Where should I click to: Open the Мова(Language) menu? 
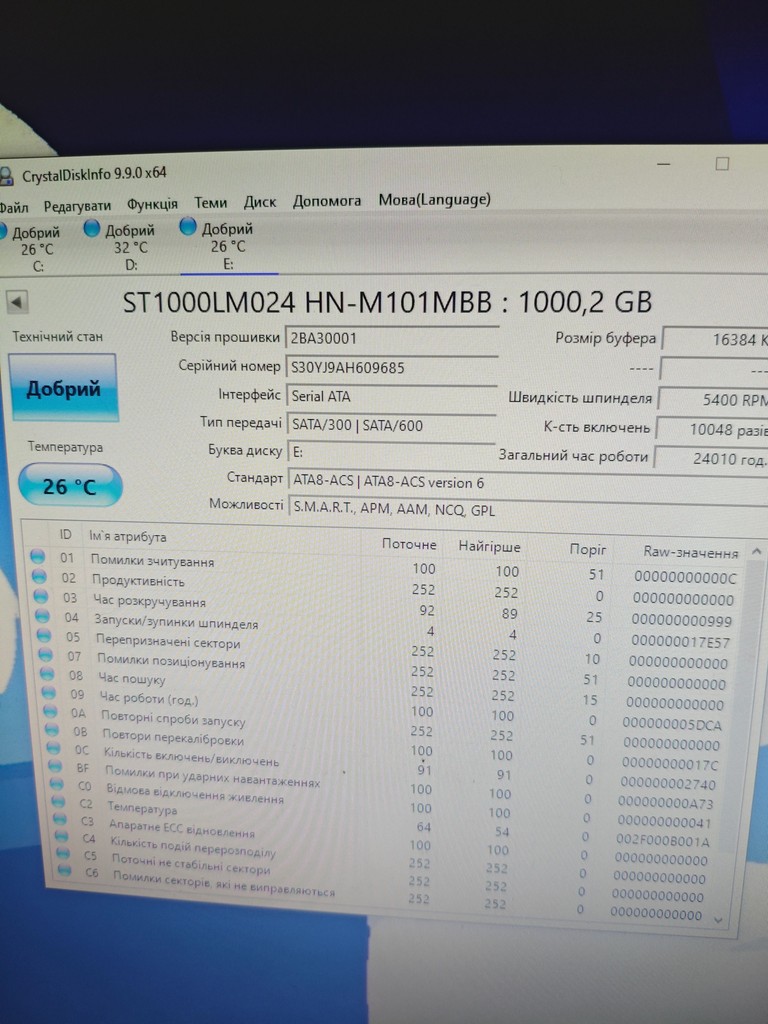pos(434,199)
